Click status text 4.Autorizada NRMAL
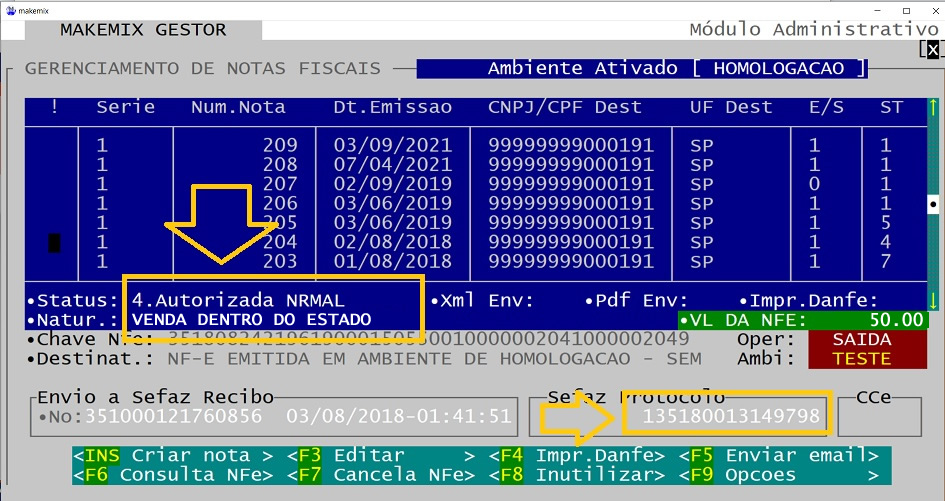Image resolution: width=945 pixels, height=501 pixels. [238, 300]
